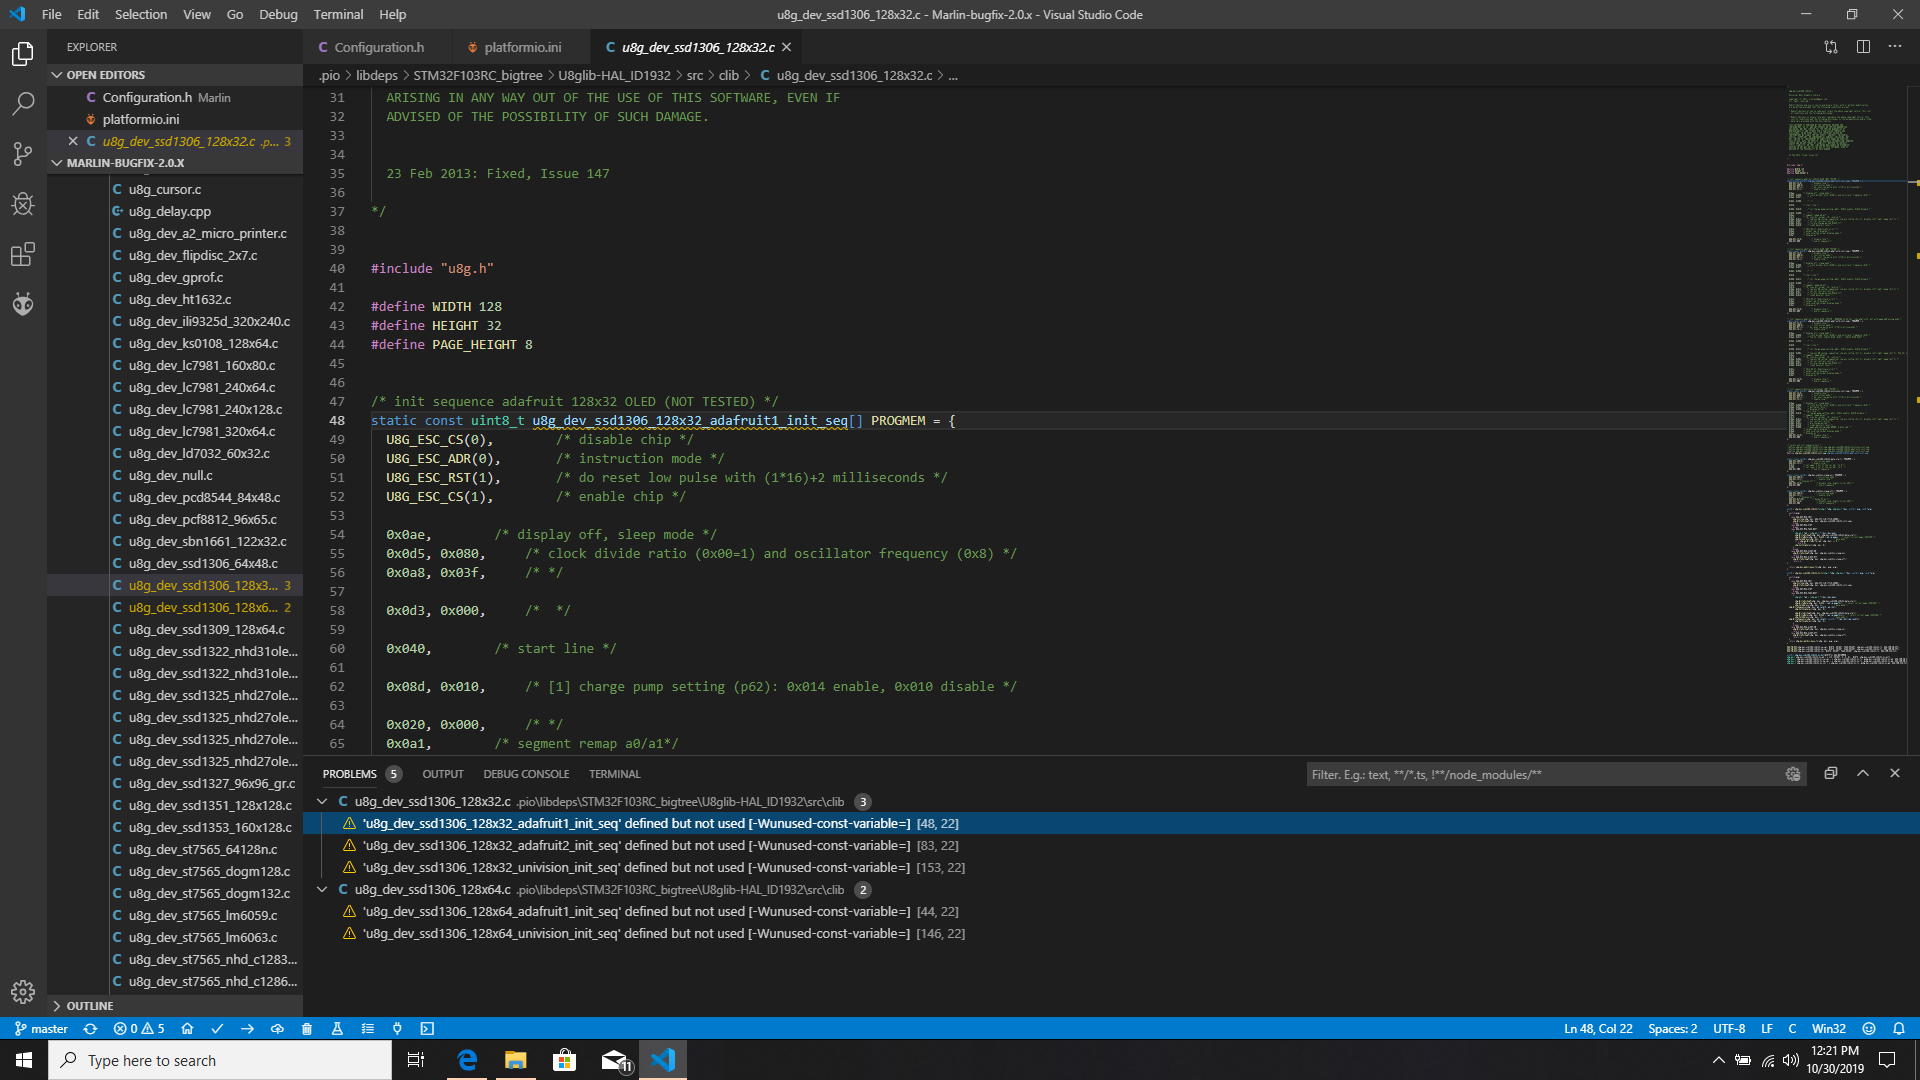
Task: Click the UTF-8 encoding indicator
Action: click(x=1728, y=1028)
